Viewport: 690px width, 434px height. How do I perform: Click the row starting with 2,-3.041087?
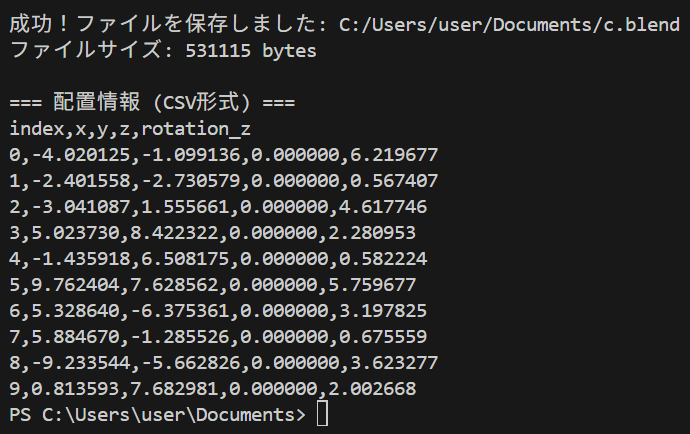tap(218, 207)
